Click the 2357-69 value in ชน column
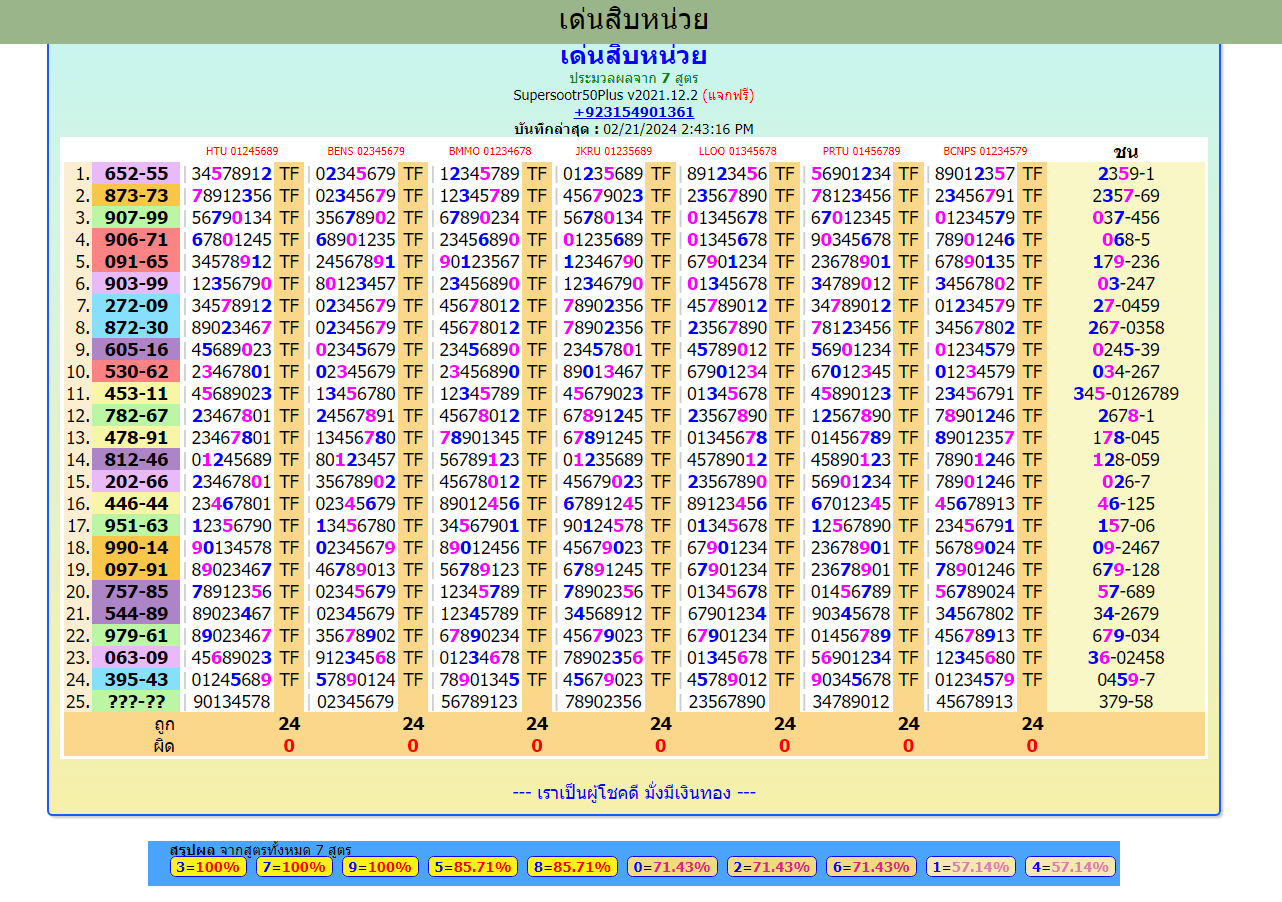 pyautogui.click(x=1126, y=195)
